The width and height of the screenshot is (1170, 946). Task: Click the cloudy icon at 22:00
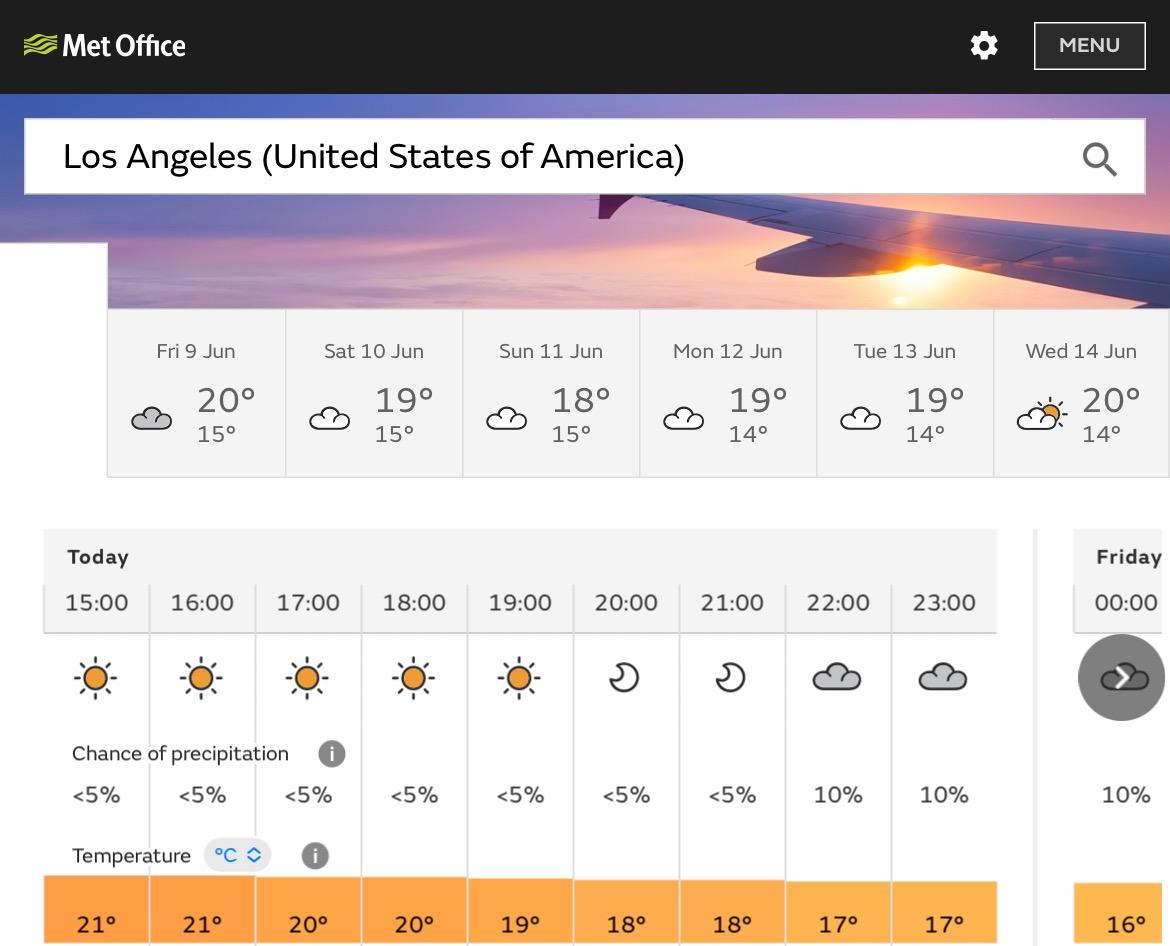837,679
